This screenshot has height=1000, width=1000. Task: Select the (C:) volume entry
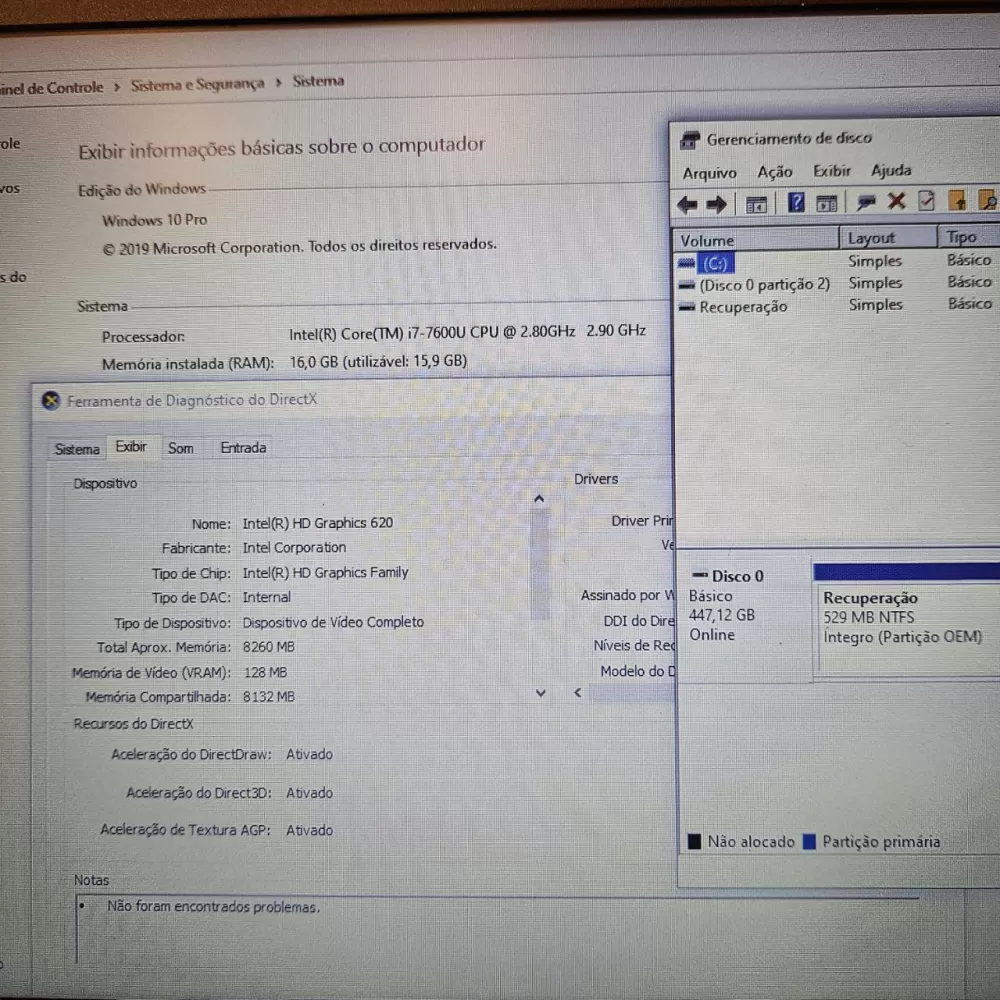point(714,262)
